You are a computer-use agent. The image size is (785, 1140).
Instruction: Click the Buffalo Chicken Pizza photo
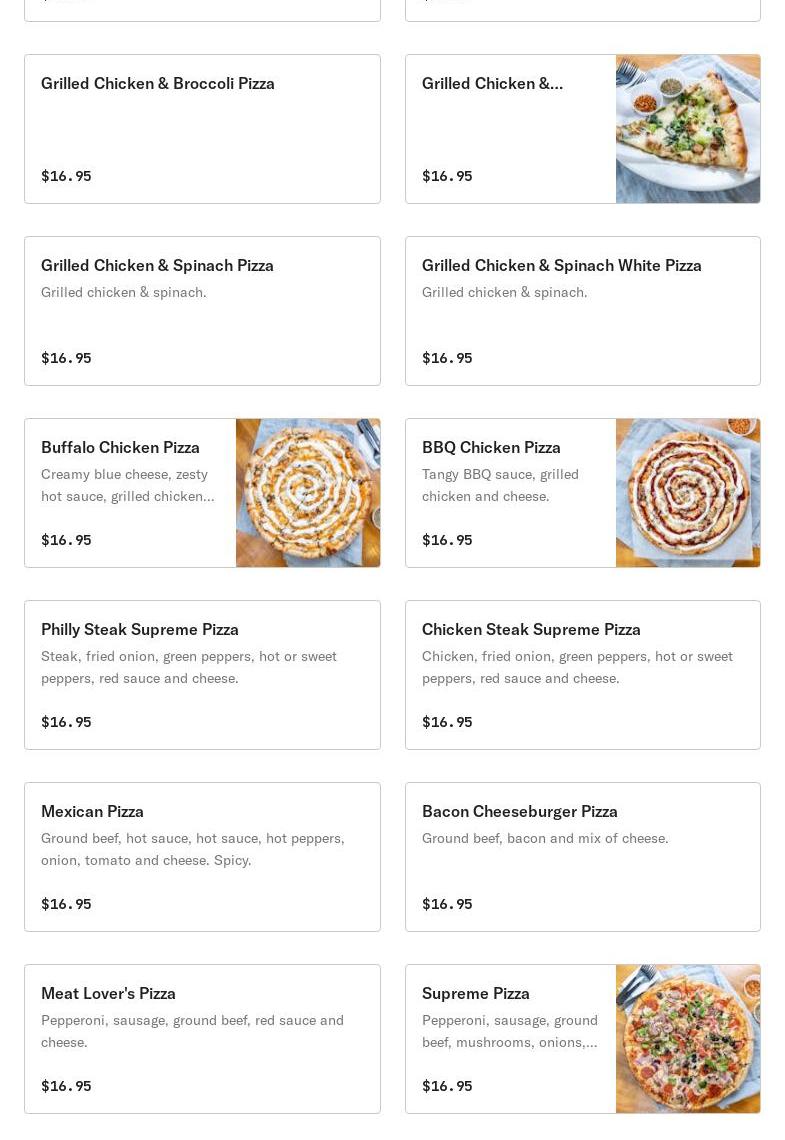[308, 493]
